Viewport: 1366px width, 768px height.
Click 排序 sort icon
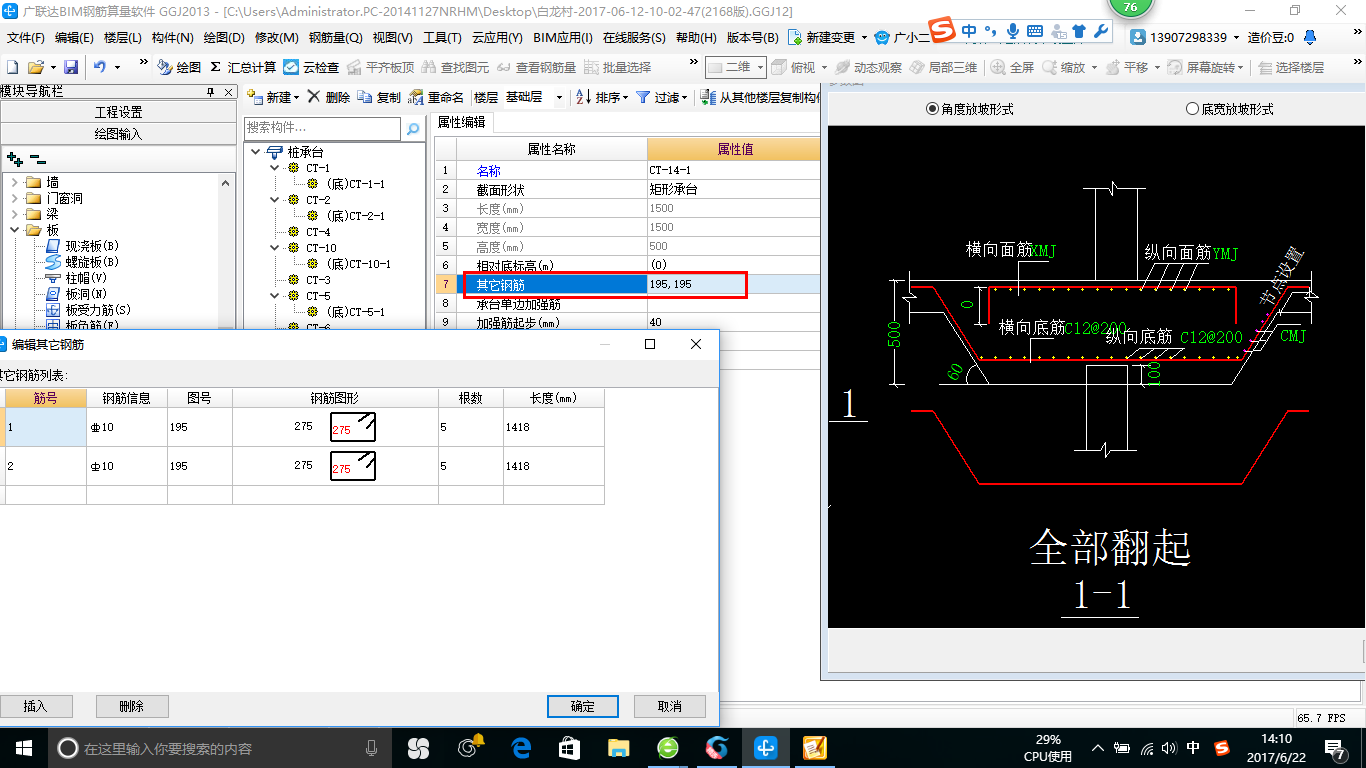click(x=584, y=97)
